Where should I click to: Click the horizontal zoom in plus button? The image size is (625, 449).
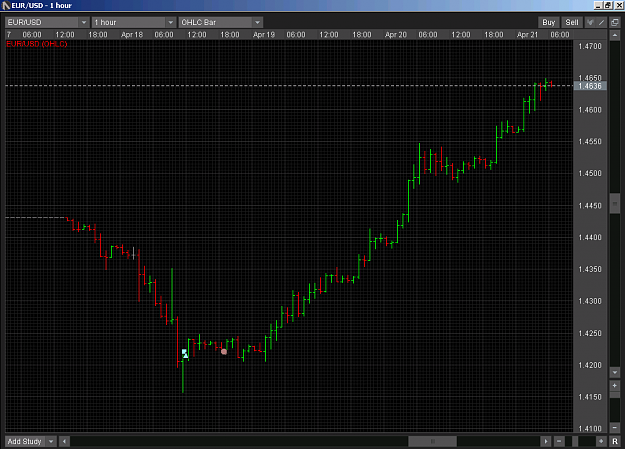tap(601, 441)
